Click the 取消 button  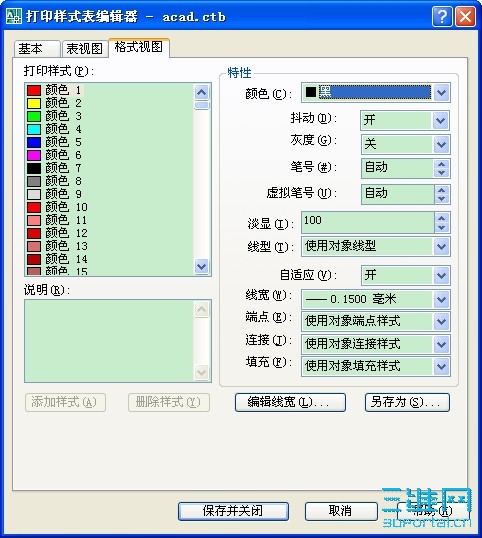[341, 511]
